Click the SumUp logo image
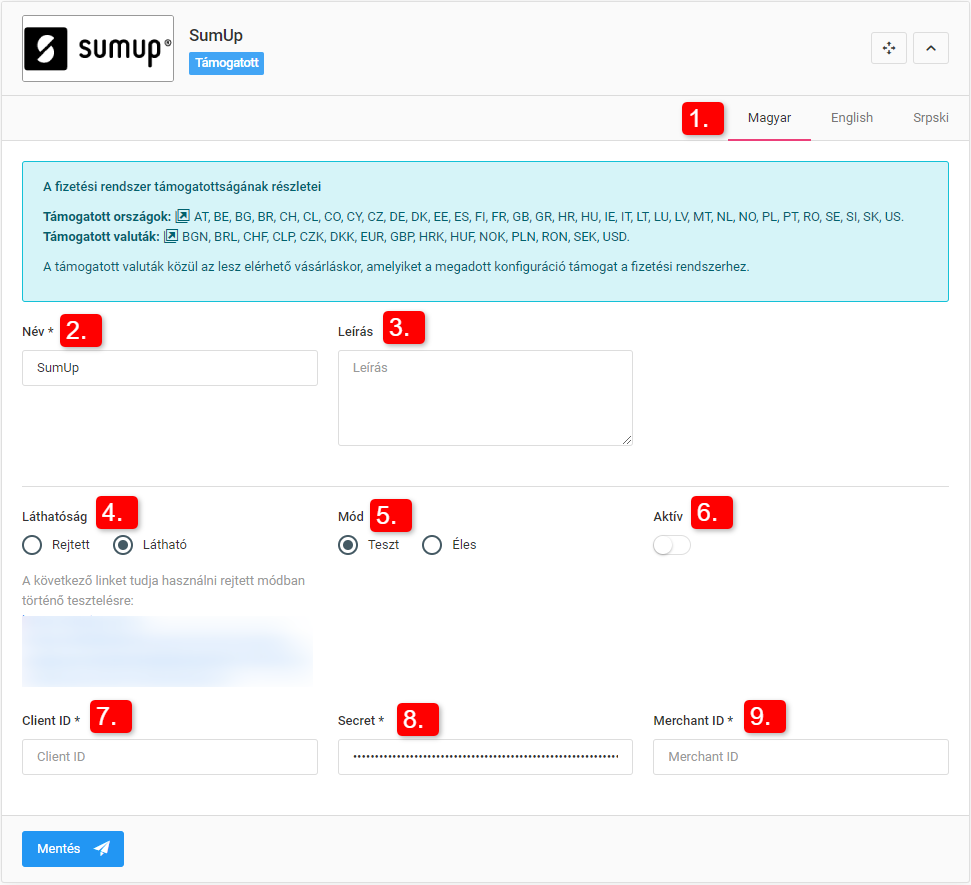Image resolution: width=971 pixels, height=885 pixels. [97, 48]
